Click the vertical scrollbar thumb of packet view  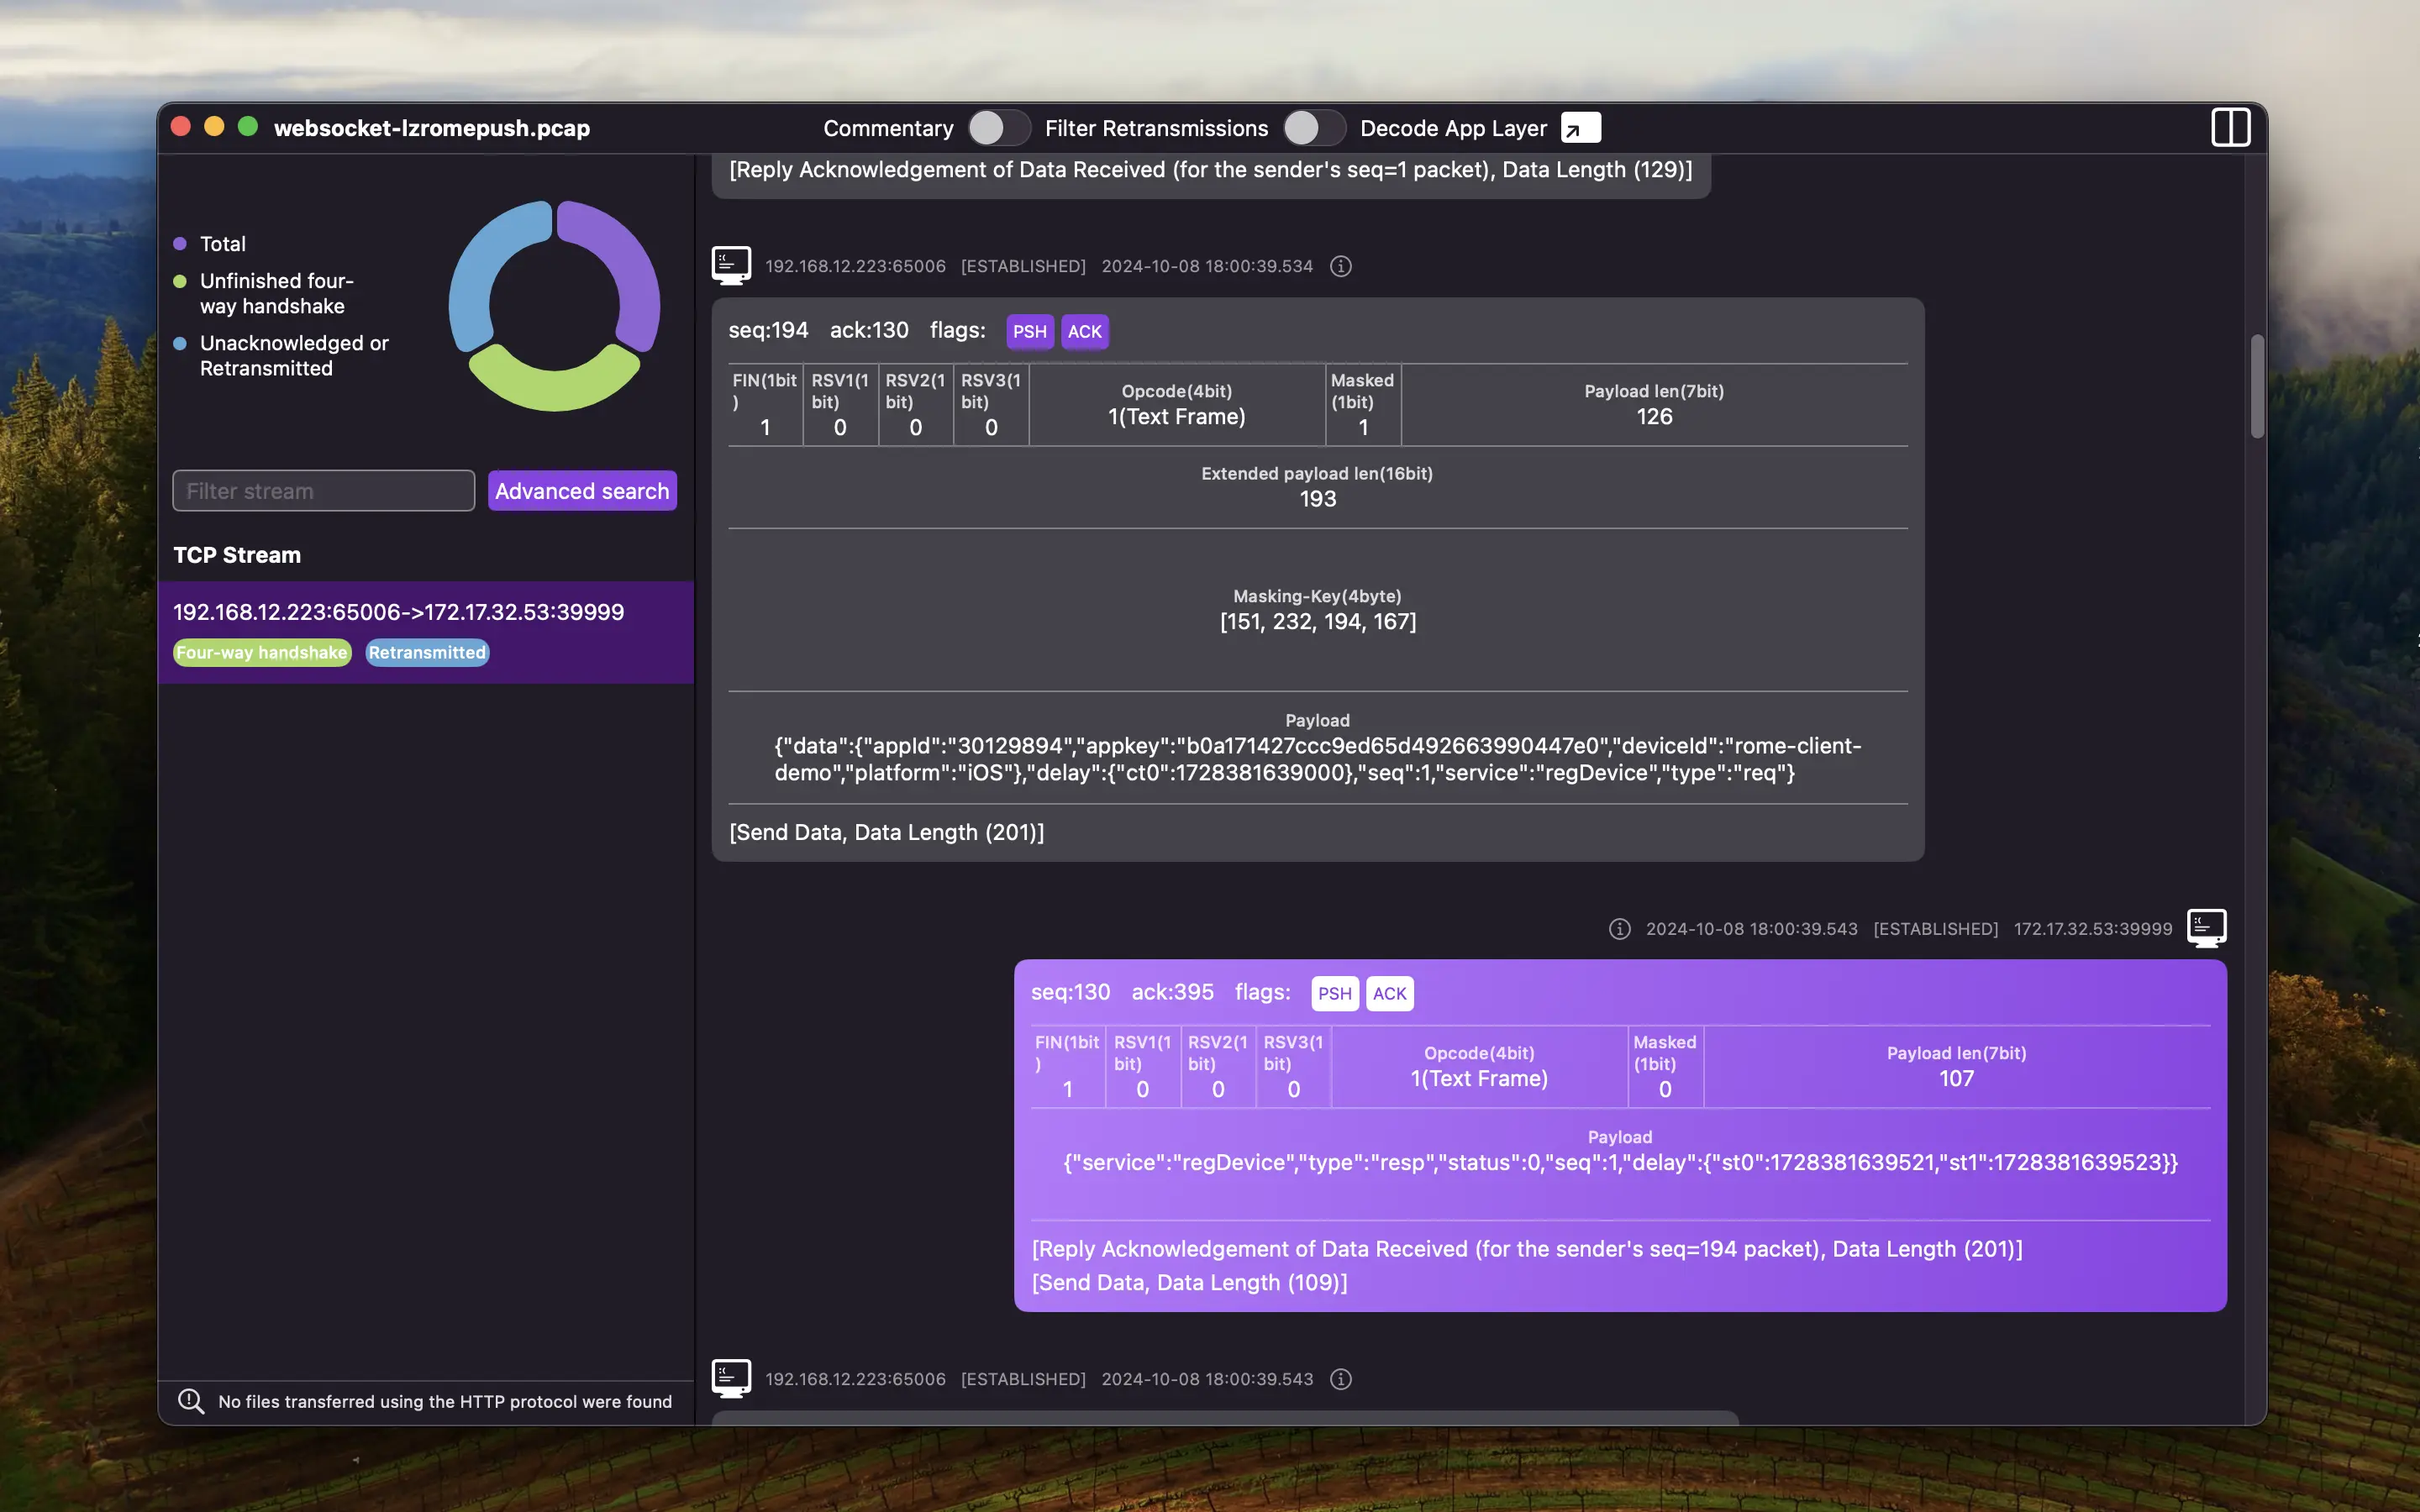click(x=2256, y=387)
